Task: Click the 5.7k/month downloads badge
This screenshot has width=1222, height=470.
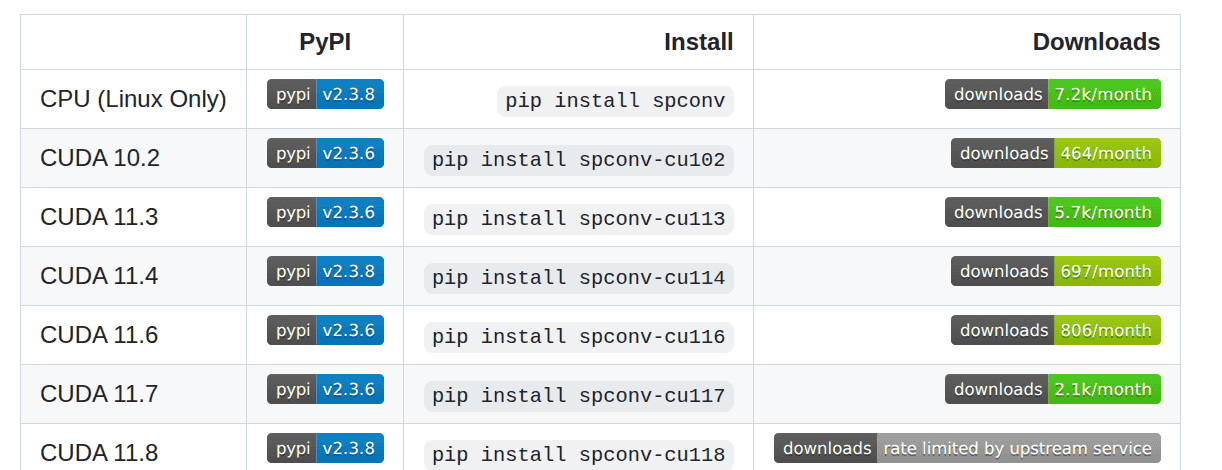Action: [1052, 213]
